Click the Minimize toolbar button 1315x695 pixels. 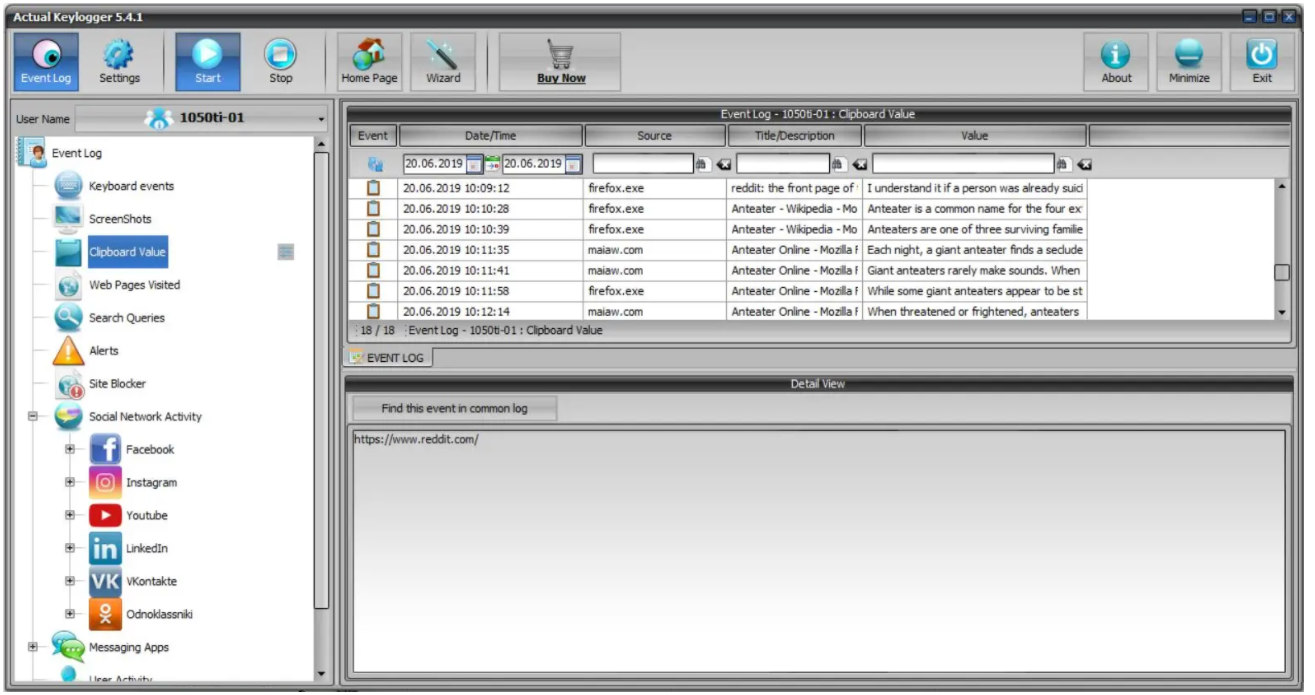pos(1189,62)
